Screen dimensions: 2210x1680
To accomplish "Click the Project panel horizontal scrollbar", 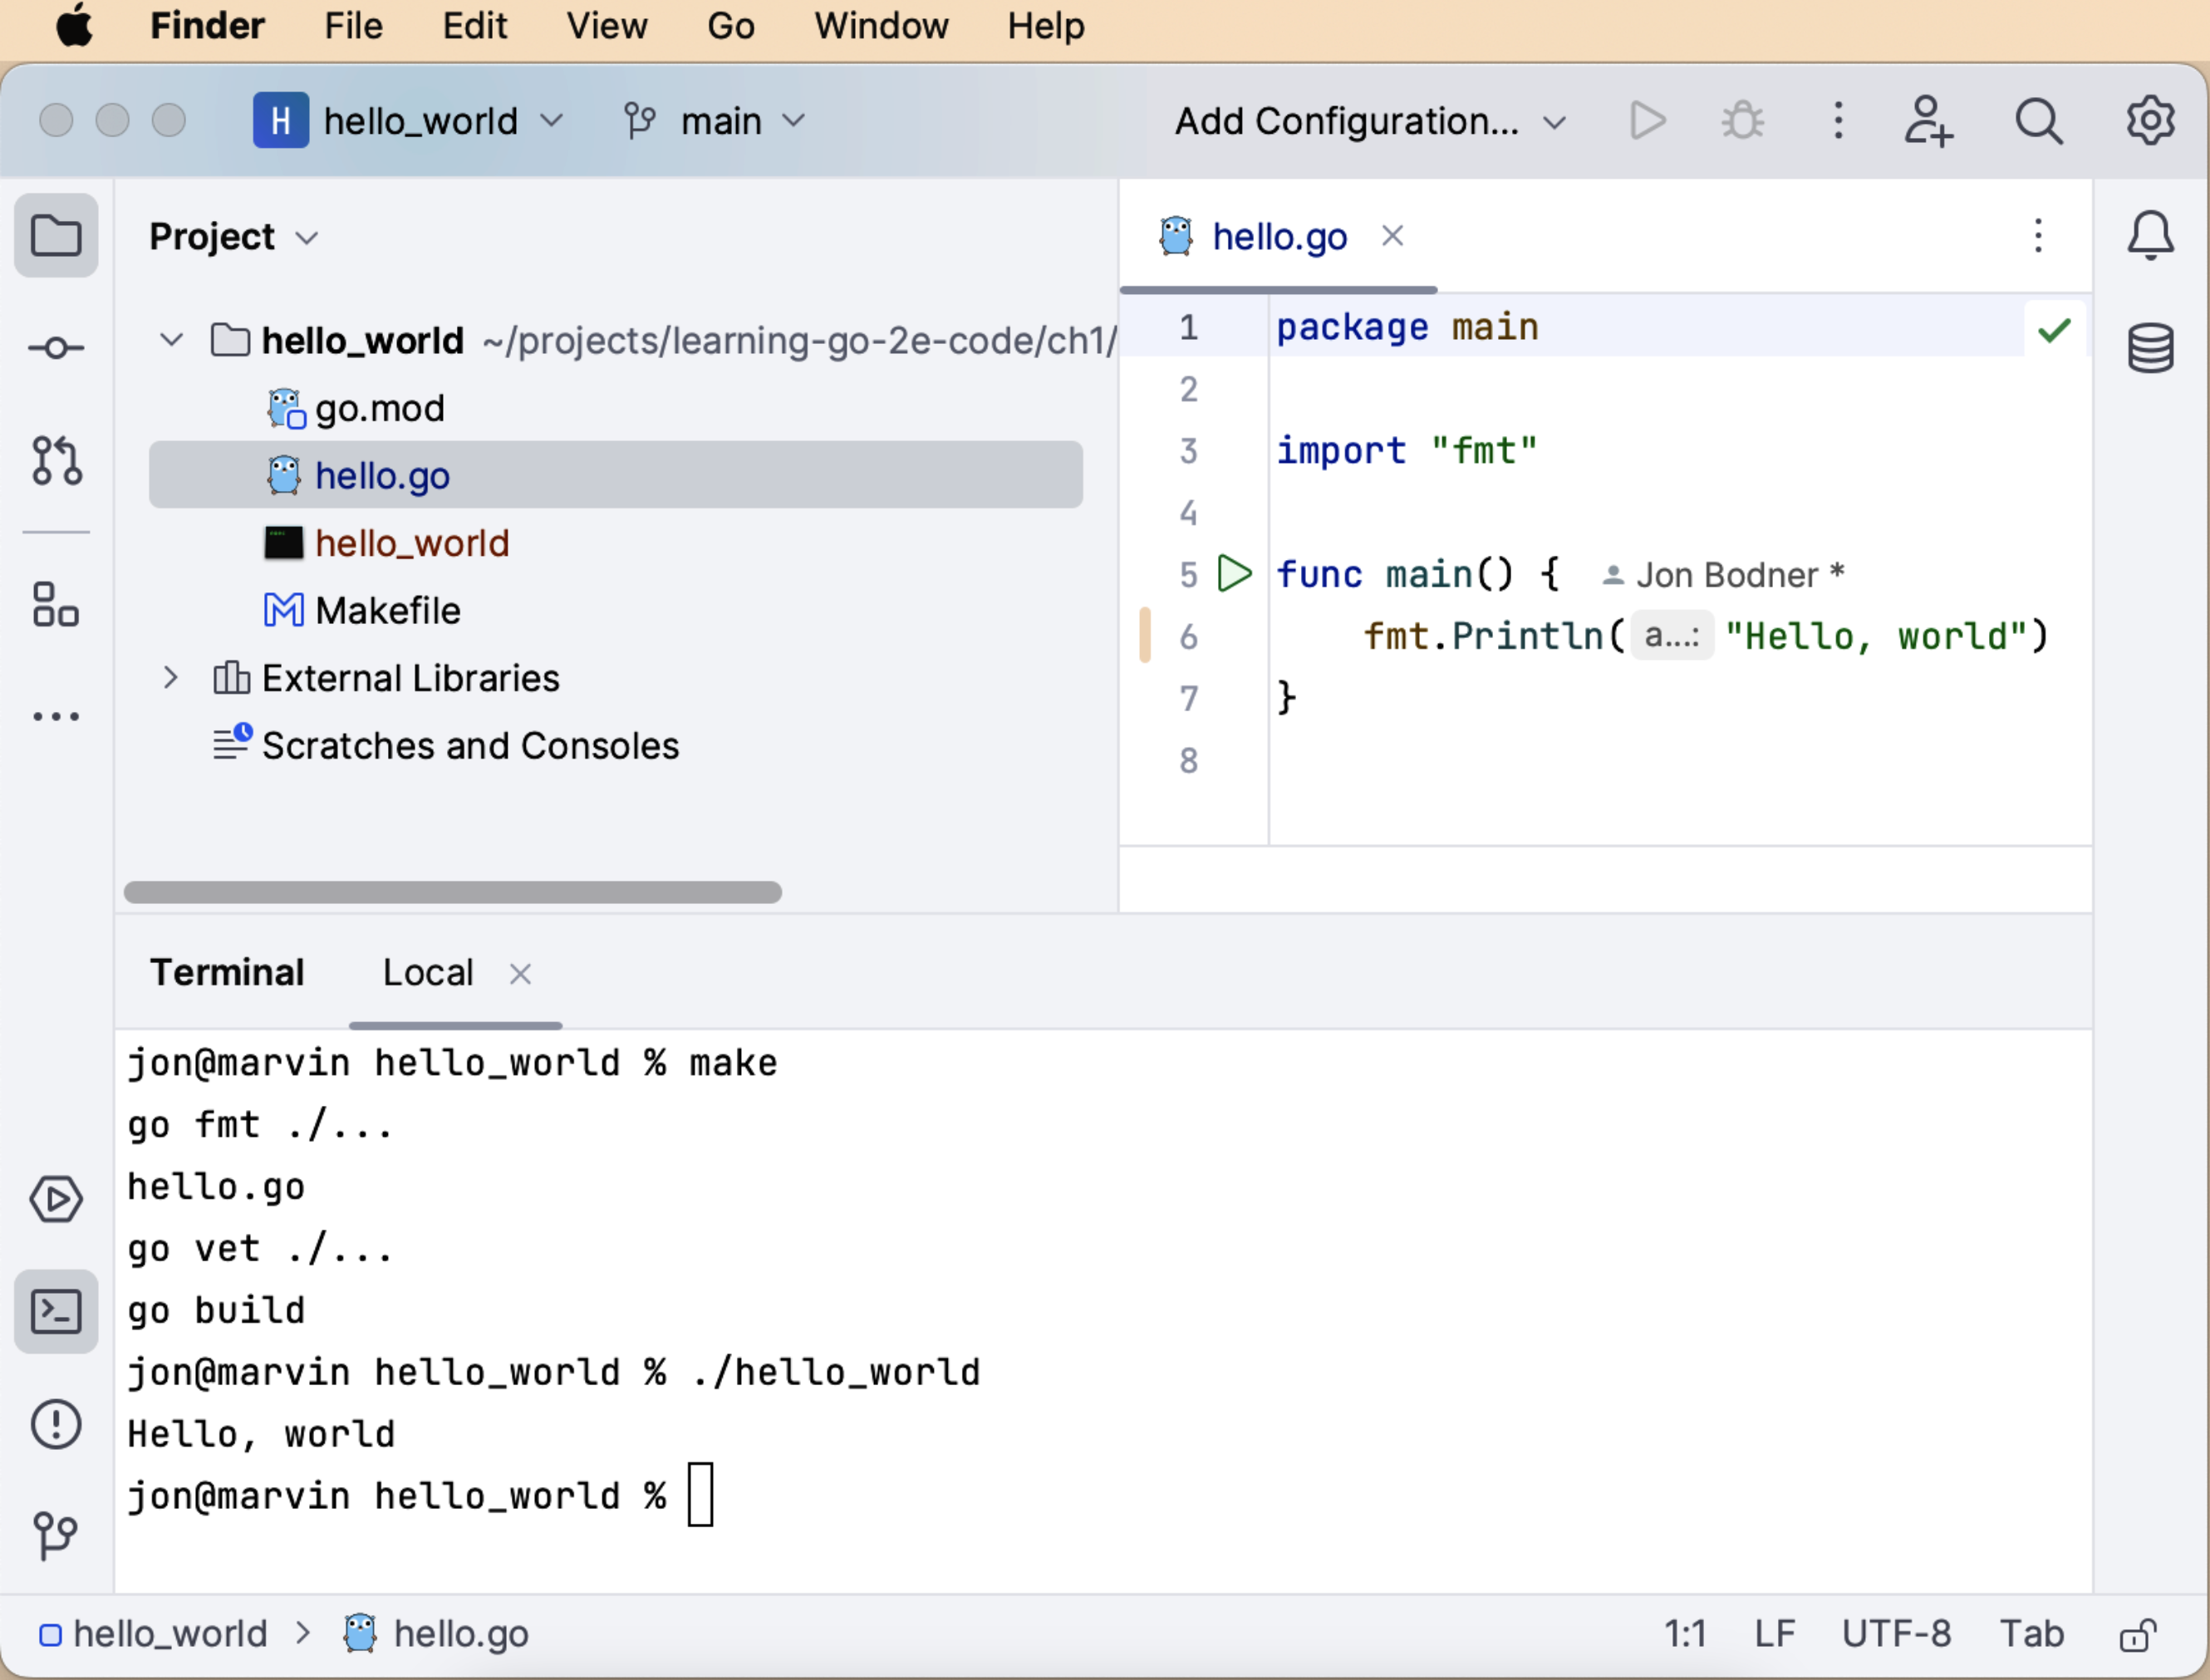I will click(x=452, y=892).
